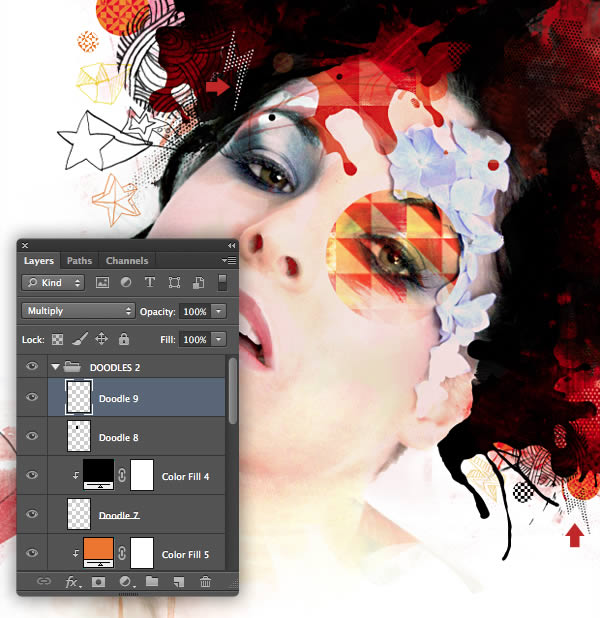600x618 pixels.
Task: Open the Multiply blend mode dropdown
Action: pyautogui.click(x=78, y=311)
